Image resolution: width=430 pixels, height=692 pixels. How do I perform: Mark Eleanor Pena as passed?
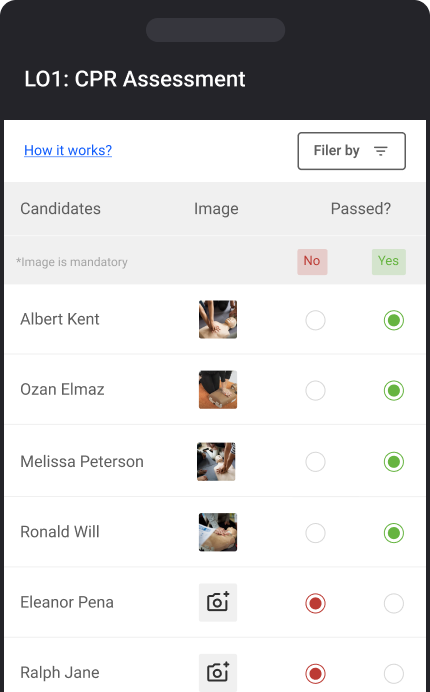(394, 603)
